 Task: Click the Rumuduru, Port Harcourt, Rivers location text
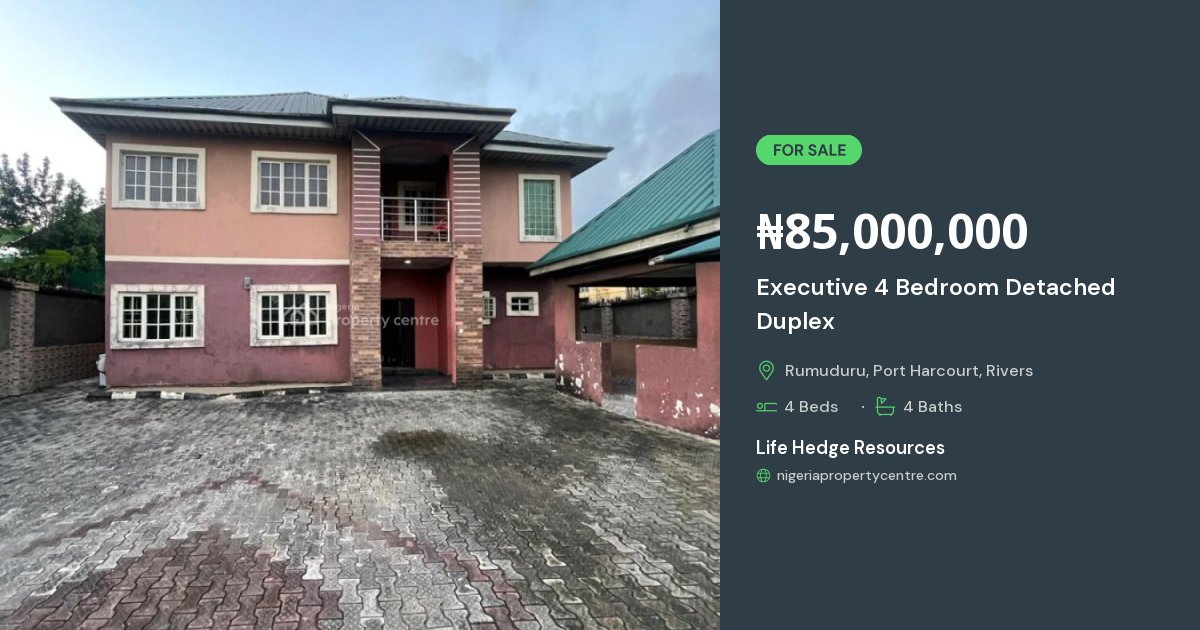(x=909, y=371)
